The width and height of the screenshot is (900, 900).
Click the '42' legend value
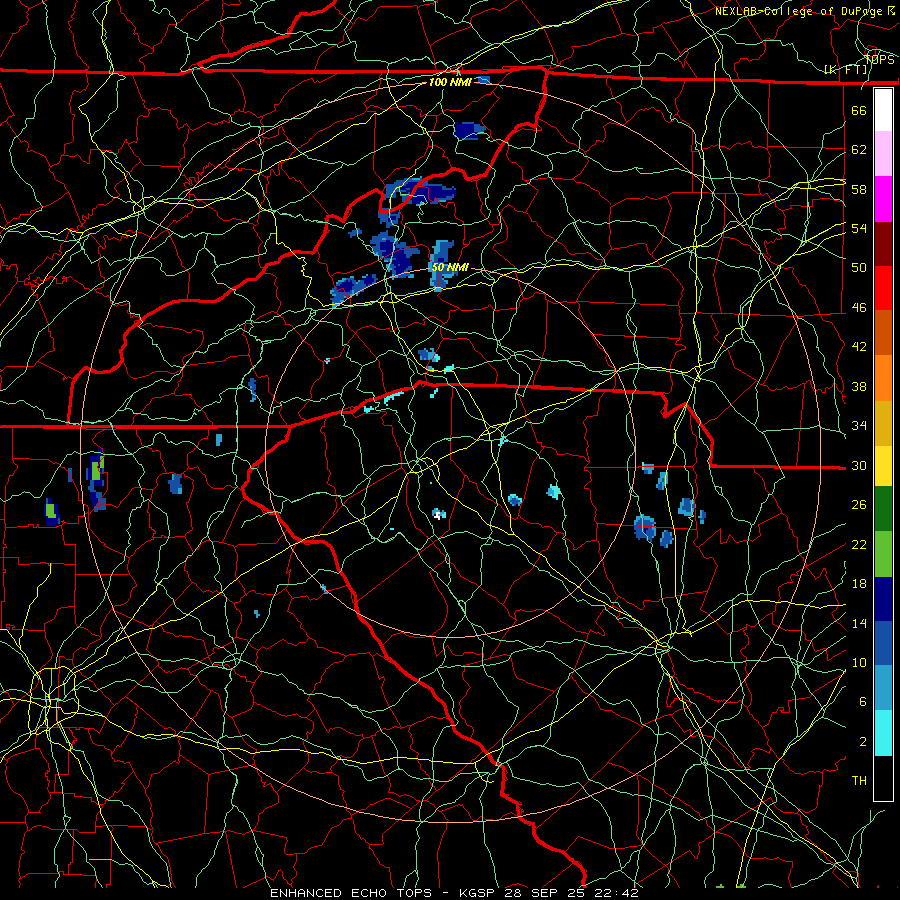pyautogui.click(x=859, y=347)
